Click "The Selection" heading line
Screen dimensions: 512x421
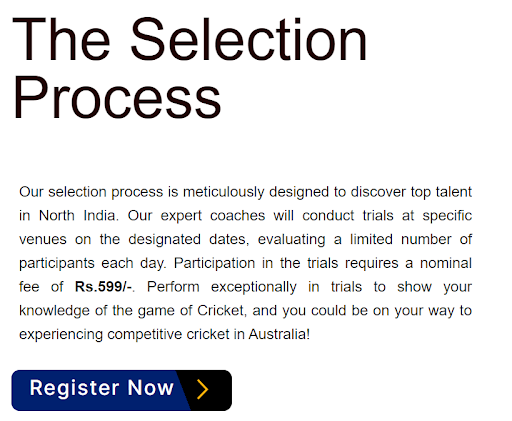point(190,39)
